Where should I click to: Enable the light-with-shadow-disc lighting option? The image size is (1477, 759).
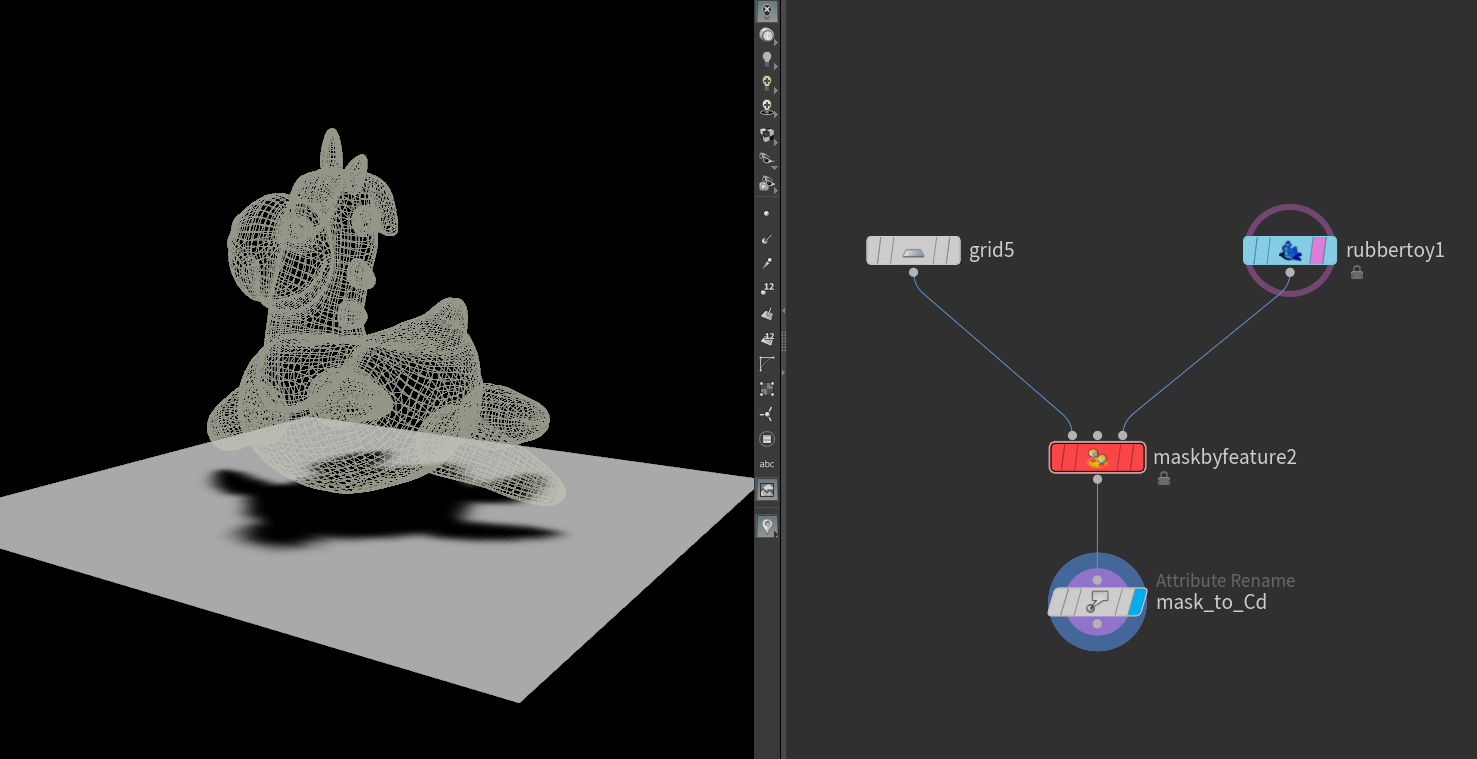click(767, 107)
